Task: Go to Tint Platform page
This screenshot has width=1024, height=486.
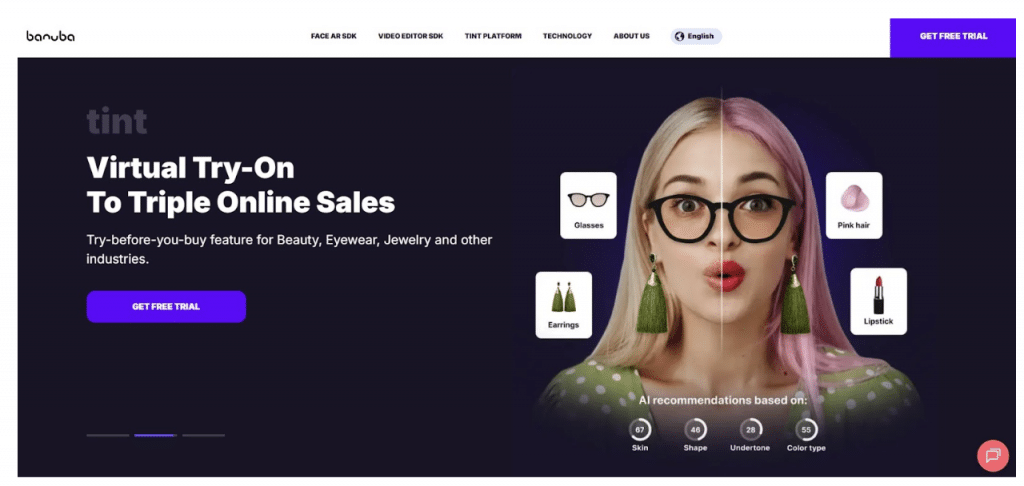Action: [x=493, y=37]
